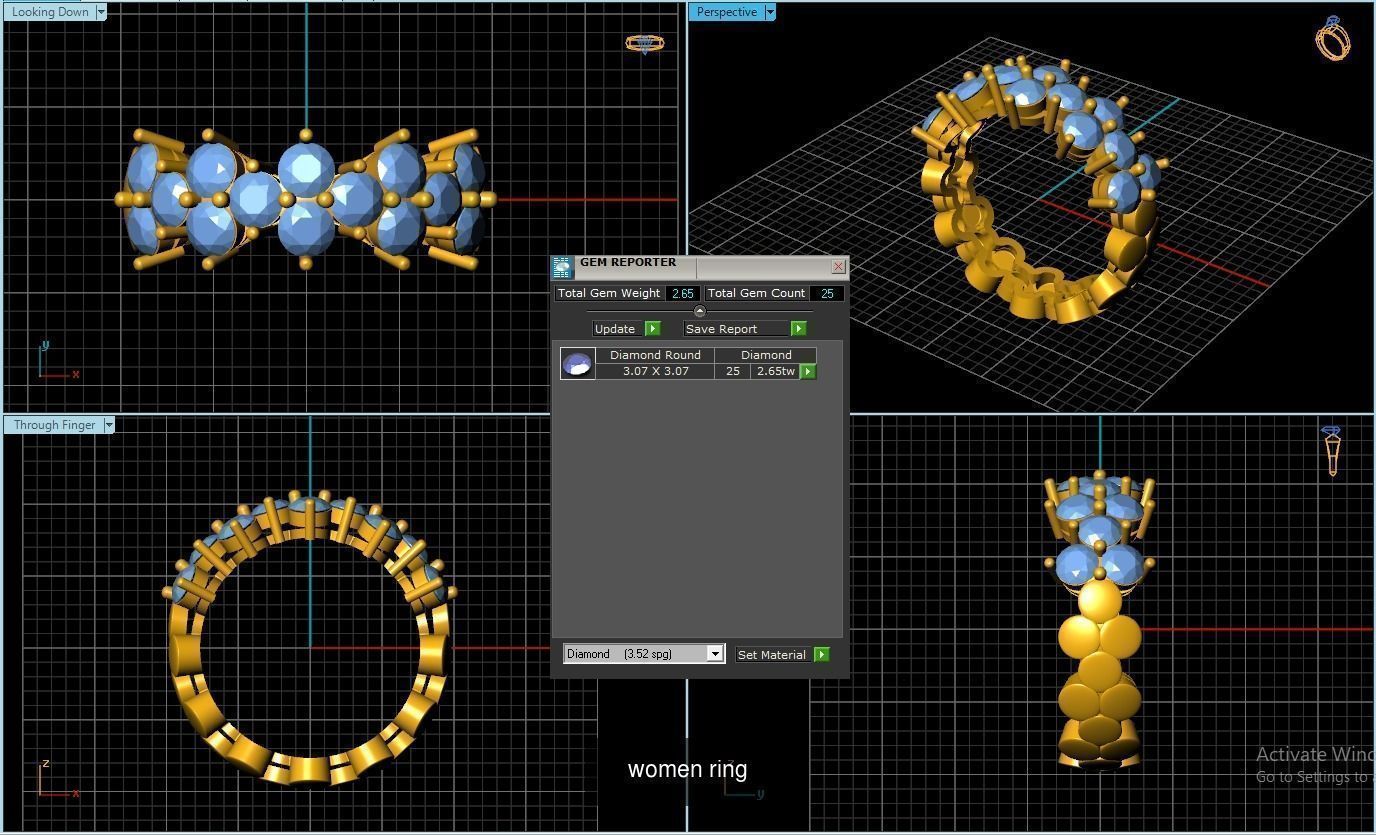Select the Perspective viewport label

[x=726, y=12]
